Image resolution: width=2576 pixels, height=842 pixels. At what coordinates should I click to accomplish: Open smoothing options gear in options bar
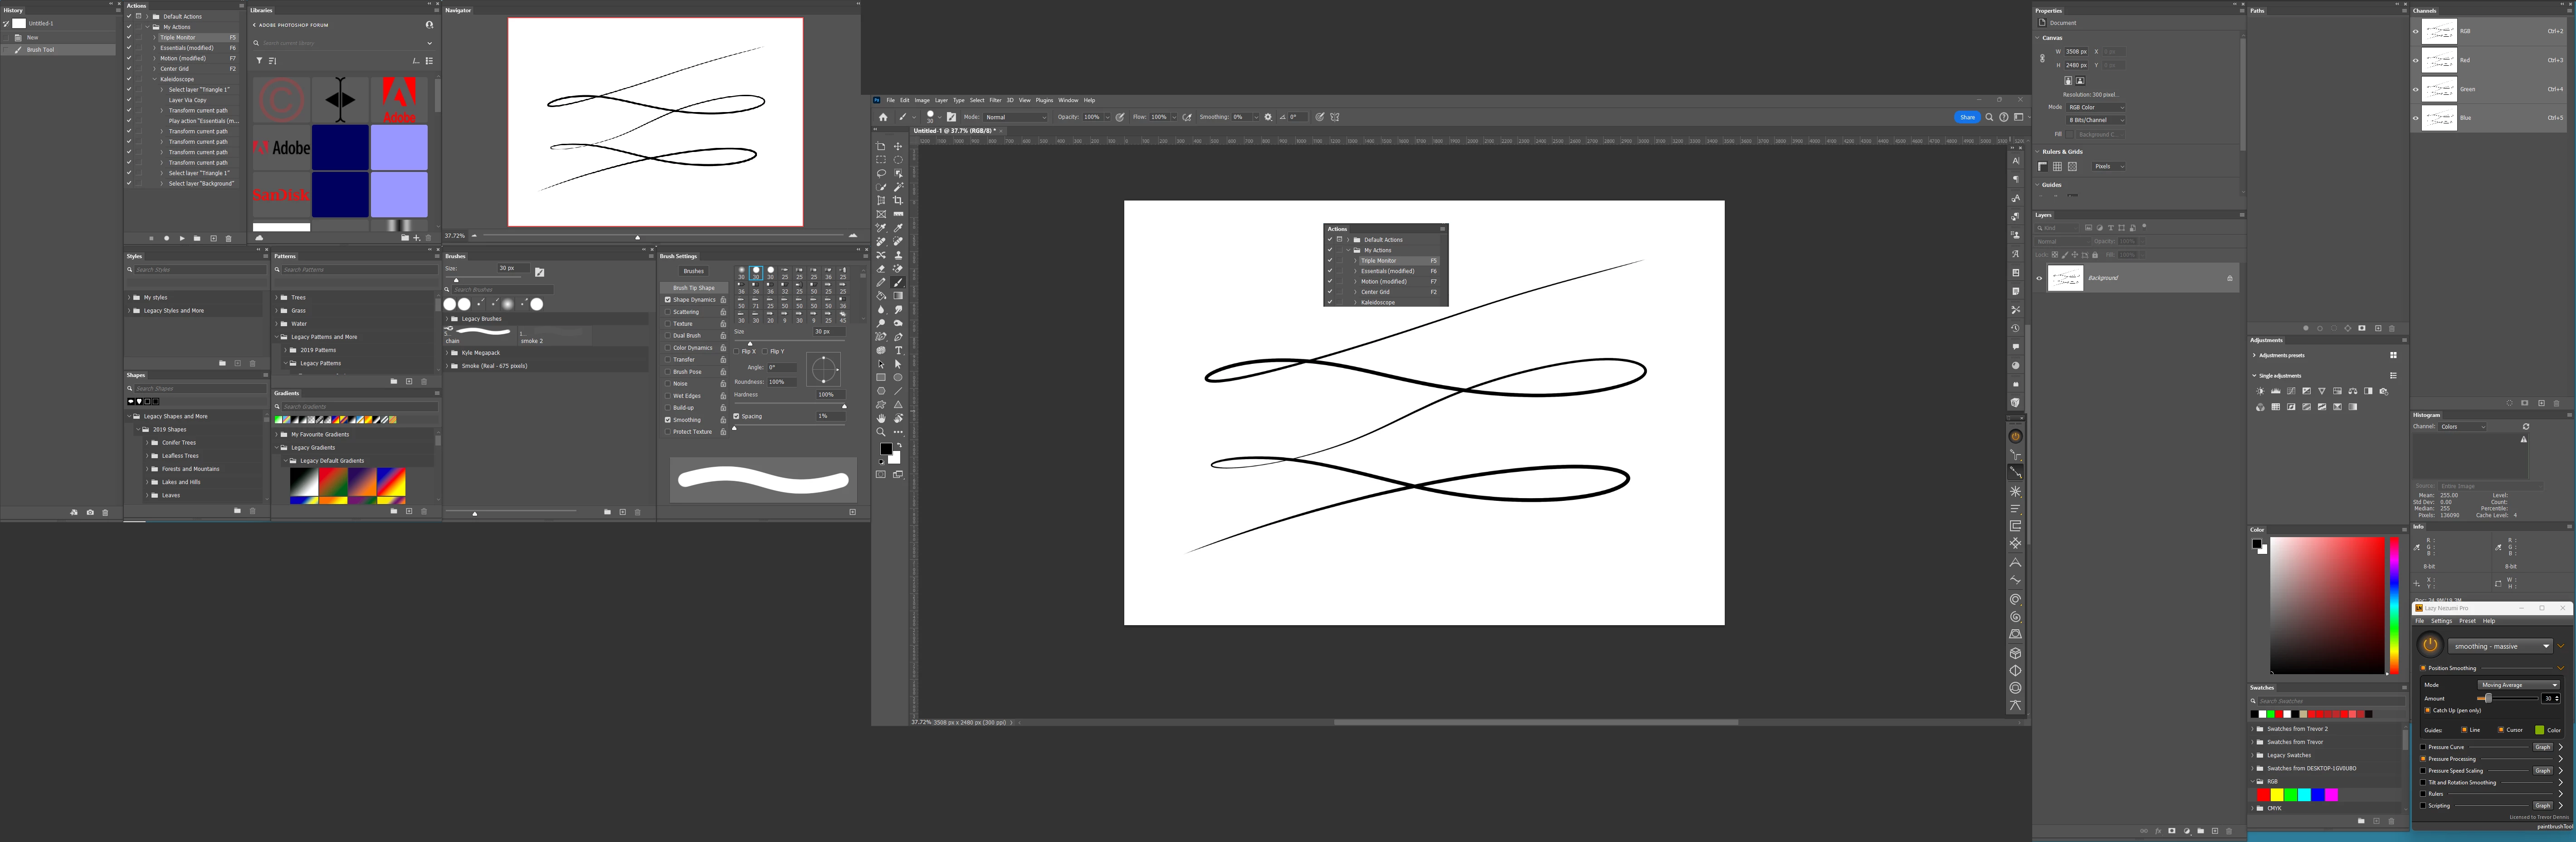pyautogui.click(x=1268, y=117)
